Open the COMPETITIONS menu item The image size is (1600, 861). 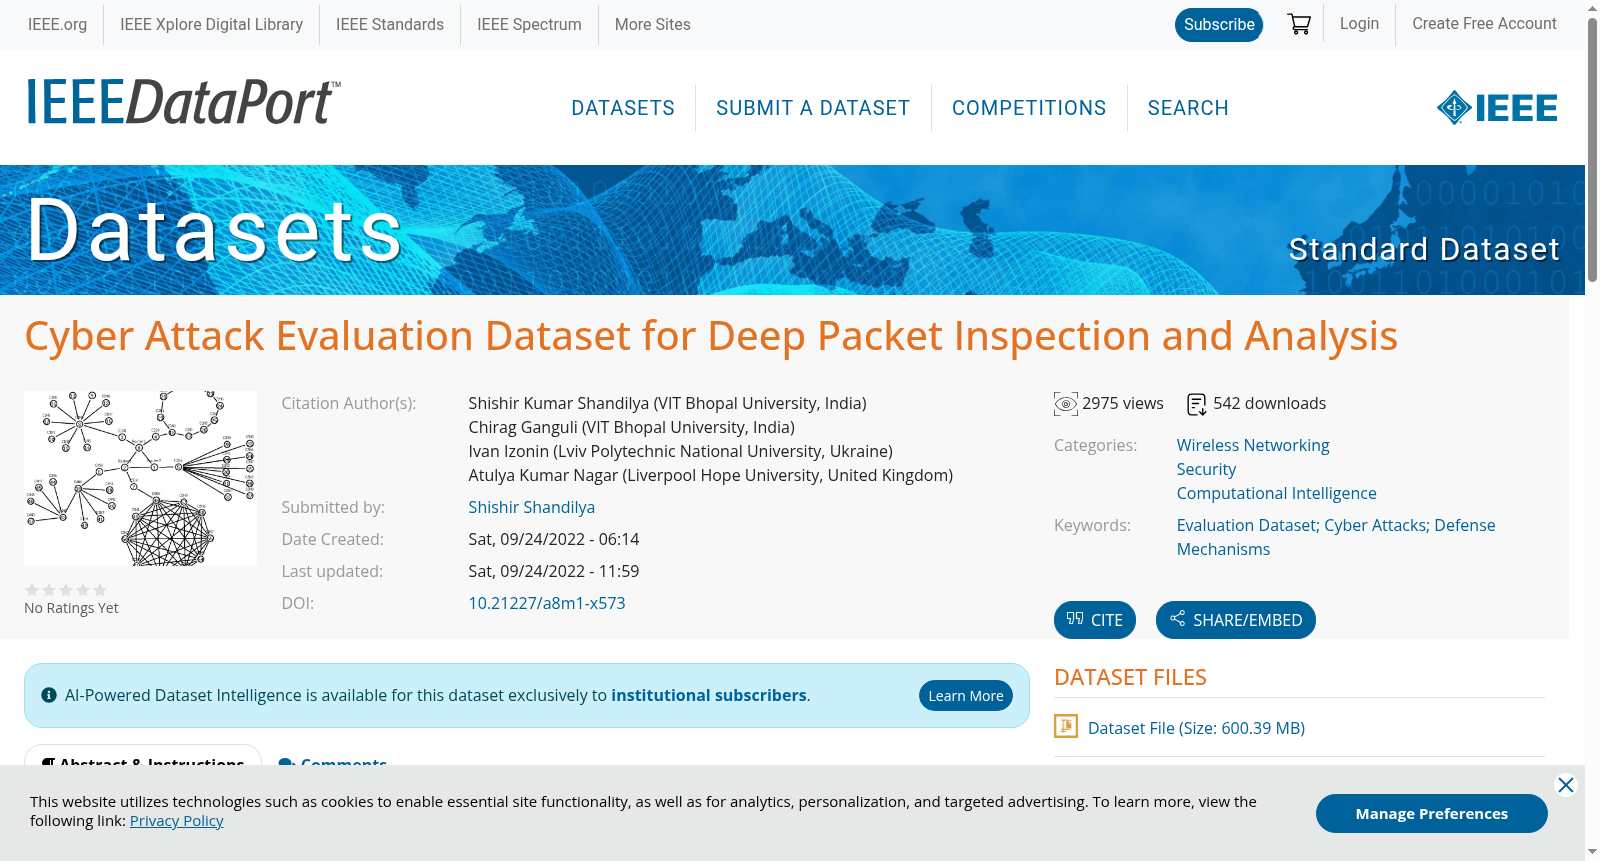(x=1029, y=108)
